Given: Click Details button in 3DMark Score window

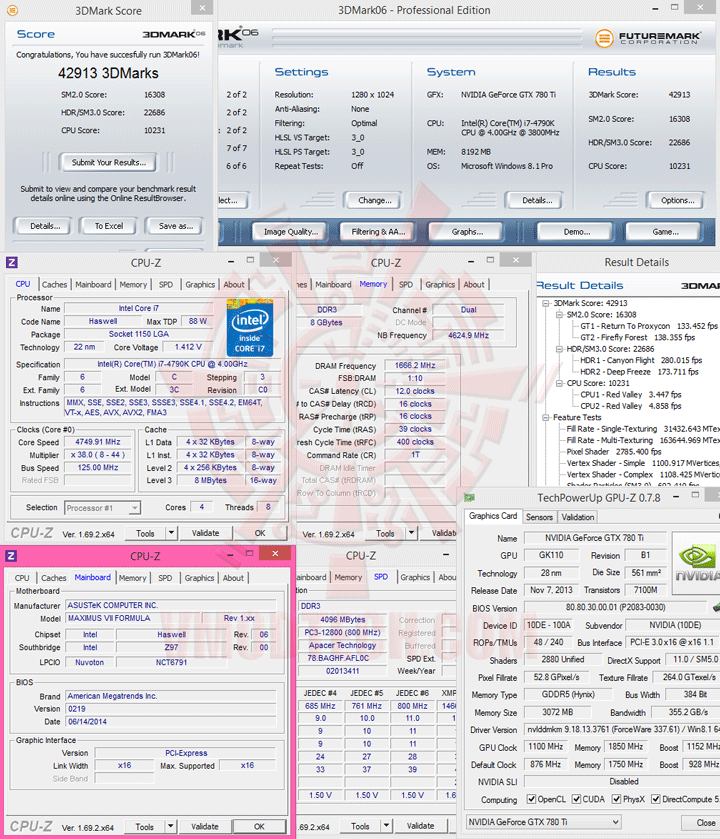Looking at the screenshot, I should point(45,226).
